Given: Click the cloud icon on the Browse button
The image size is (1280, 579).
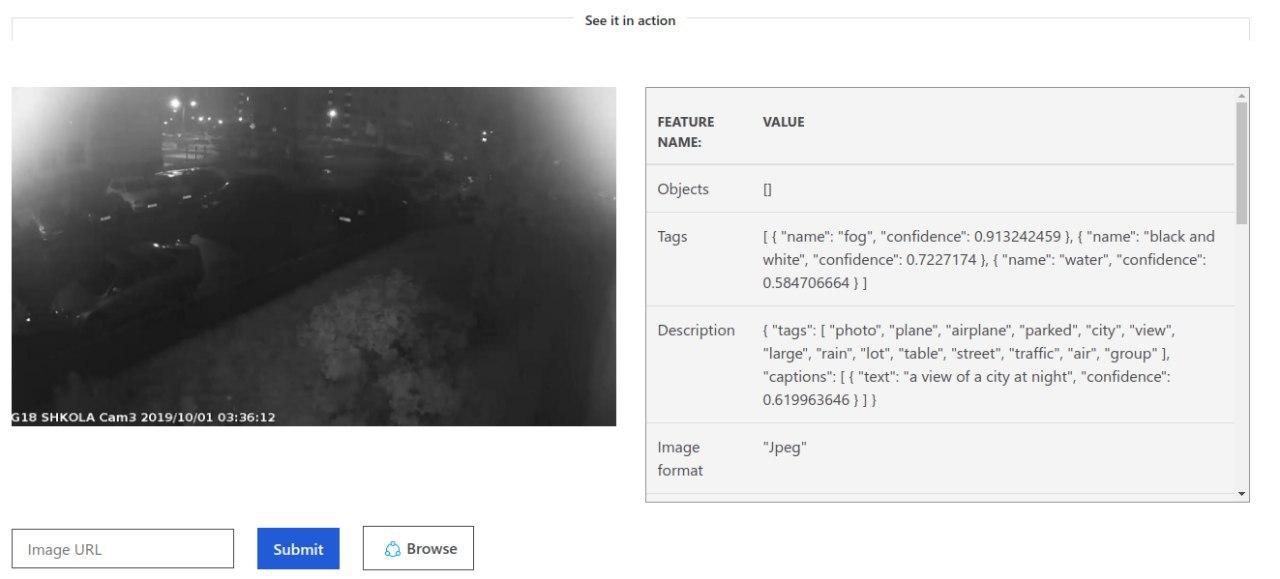Looking at the screenshot, I should (x=391, y=548).
